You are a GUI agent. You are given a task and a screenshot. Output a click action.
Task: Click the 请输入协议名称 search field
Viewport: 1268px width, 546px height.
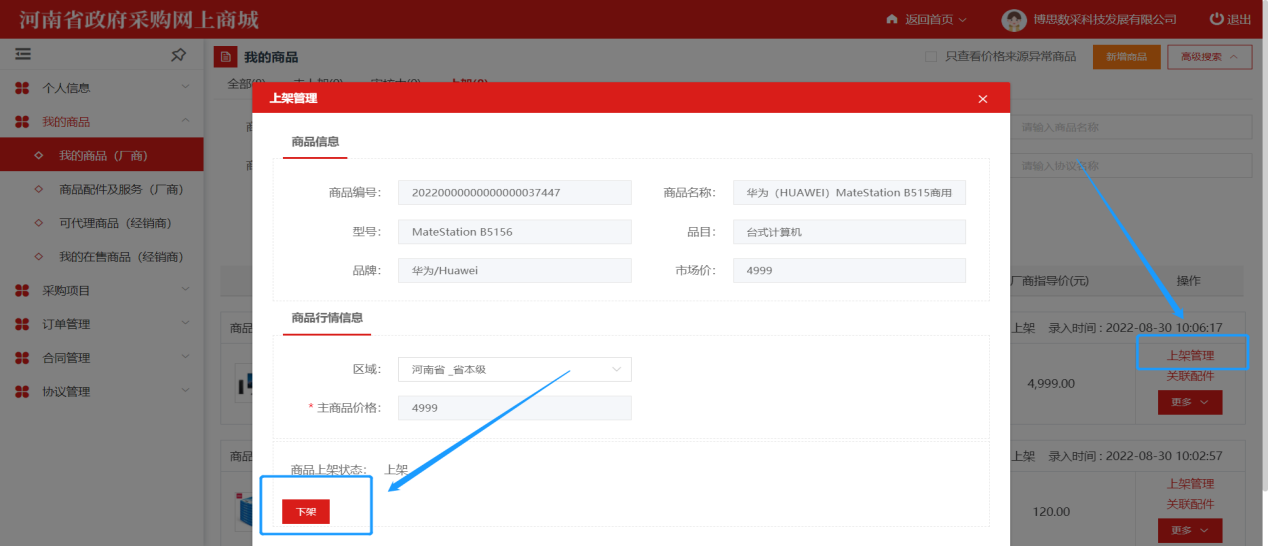1132,166
